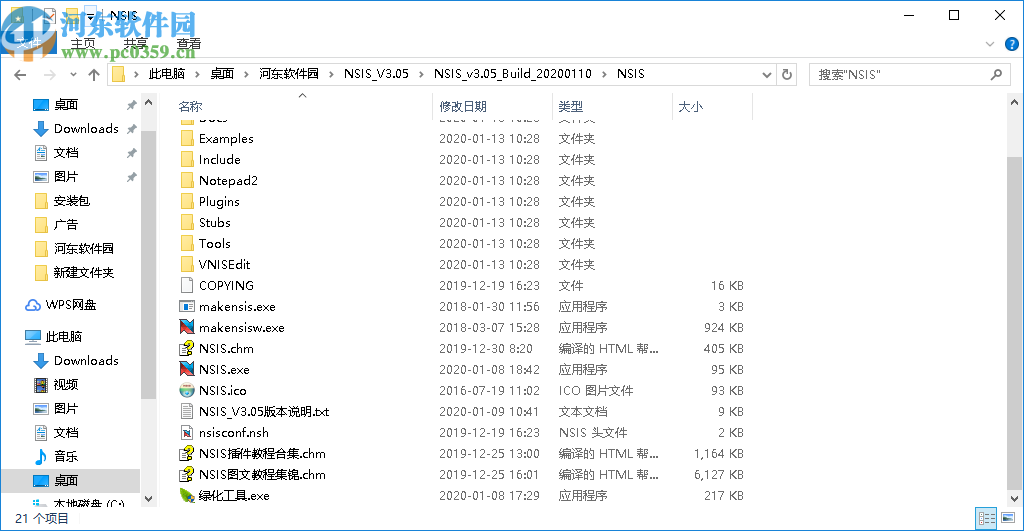Expand the chevron after NSIS_v3.05_Build_20200110 breadcrumb
The width and height of the screenshot is (1024, 531).
604,74
